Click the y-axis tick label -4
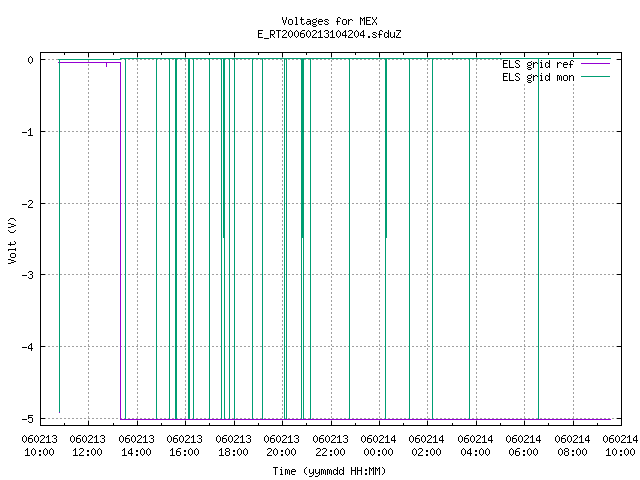640x480 pixels. tap(28, 347)
